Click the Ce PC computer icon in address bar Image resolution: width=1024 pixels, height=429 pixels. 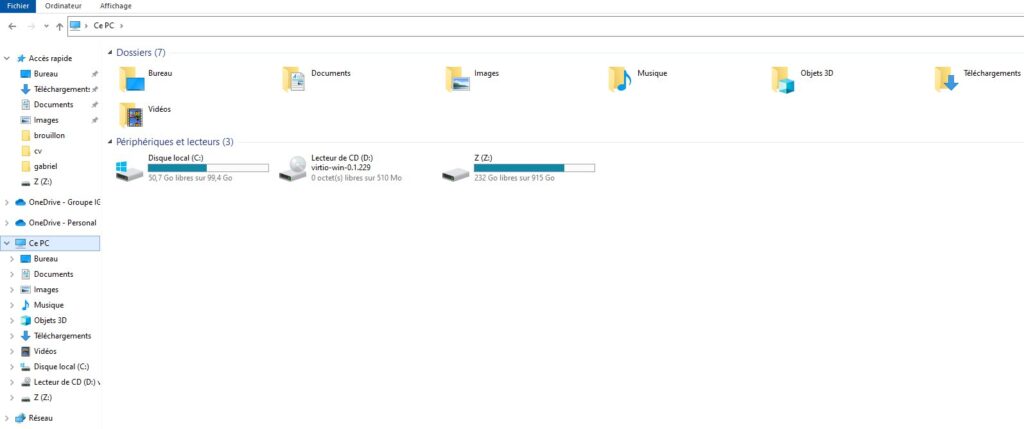(76, 26)
